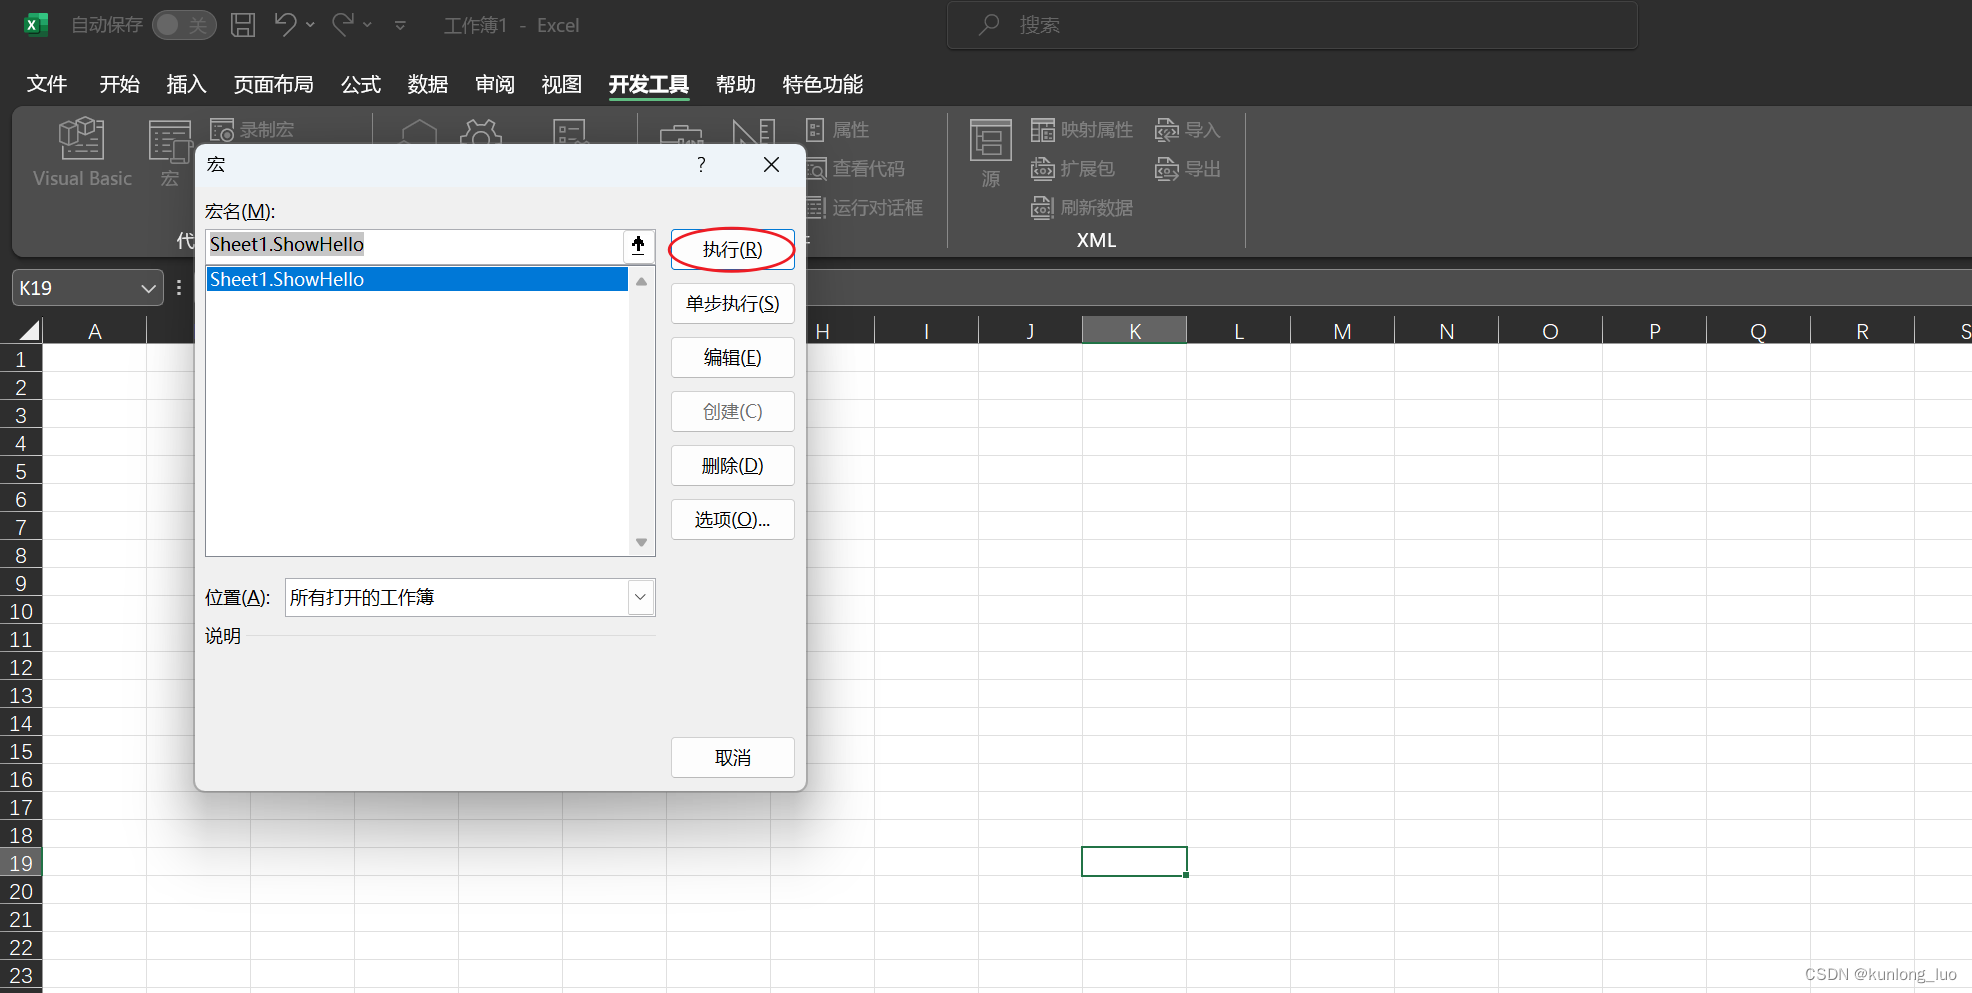The image size is (1972, 993).
Task: Click the macro name input field
Action: (x=414, y=245)
